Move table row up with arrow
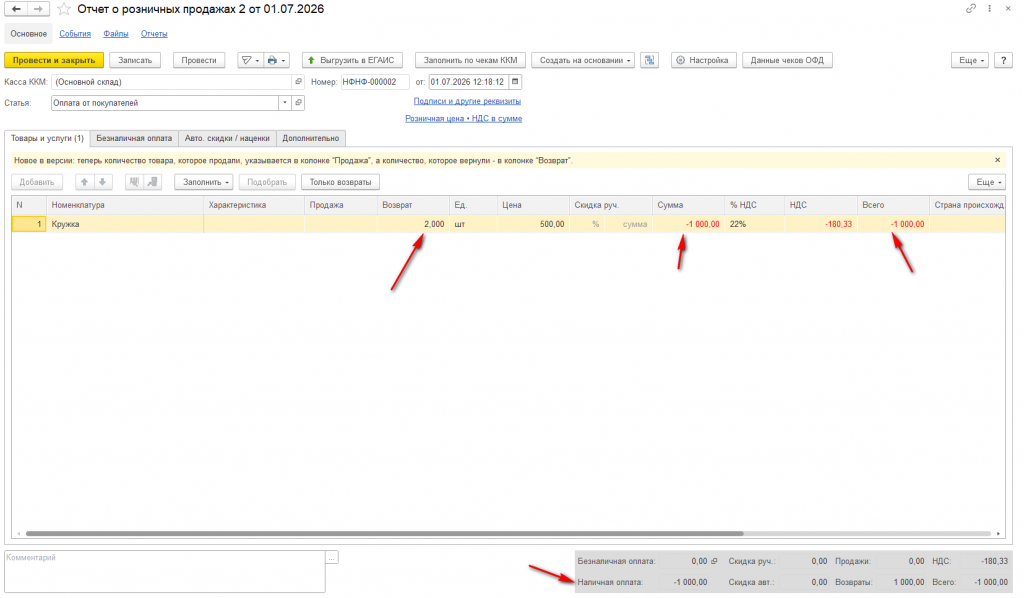This screenshot has width=1024, height=598. [x=84, y=182]
